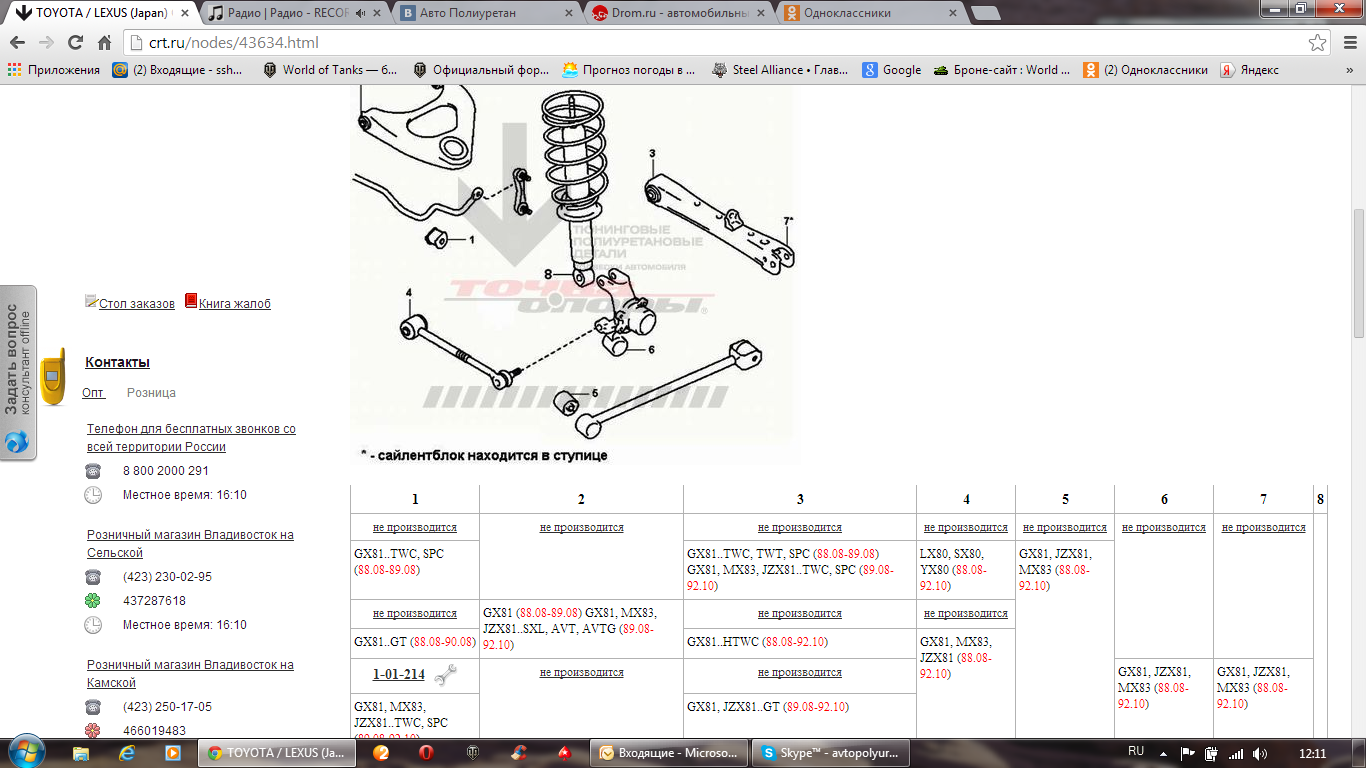The image size is (1366, 768).
Task: Click the GX81..GT (88.08-90.08) cell
Action: (x=415, y=642)
